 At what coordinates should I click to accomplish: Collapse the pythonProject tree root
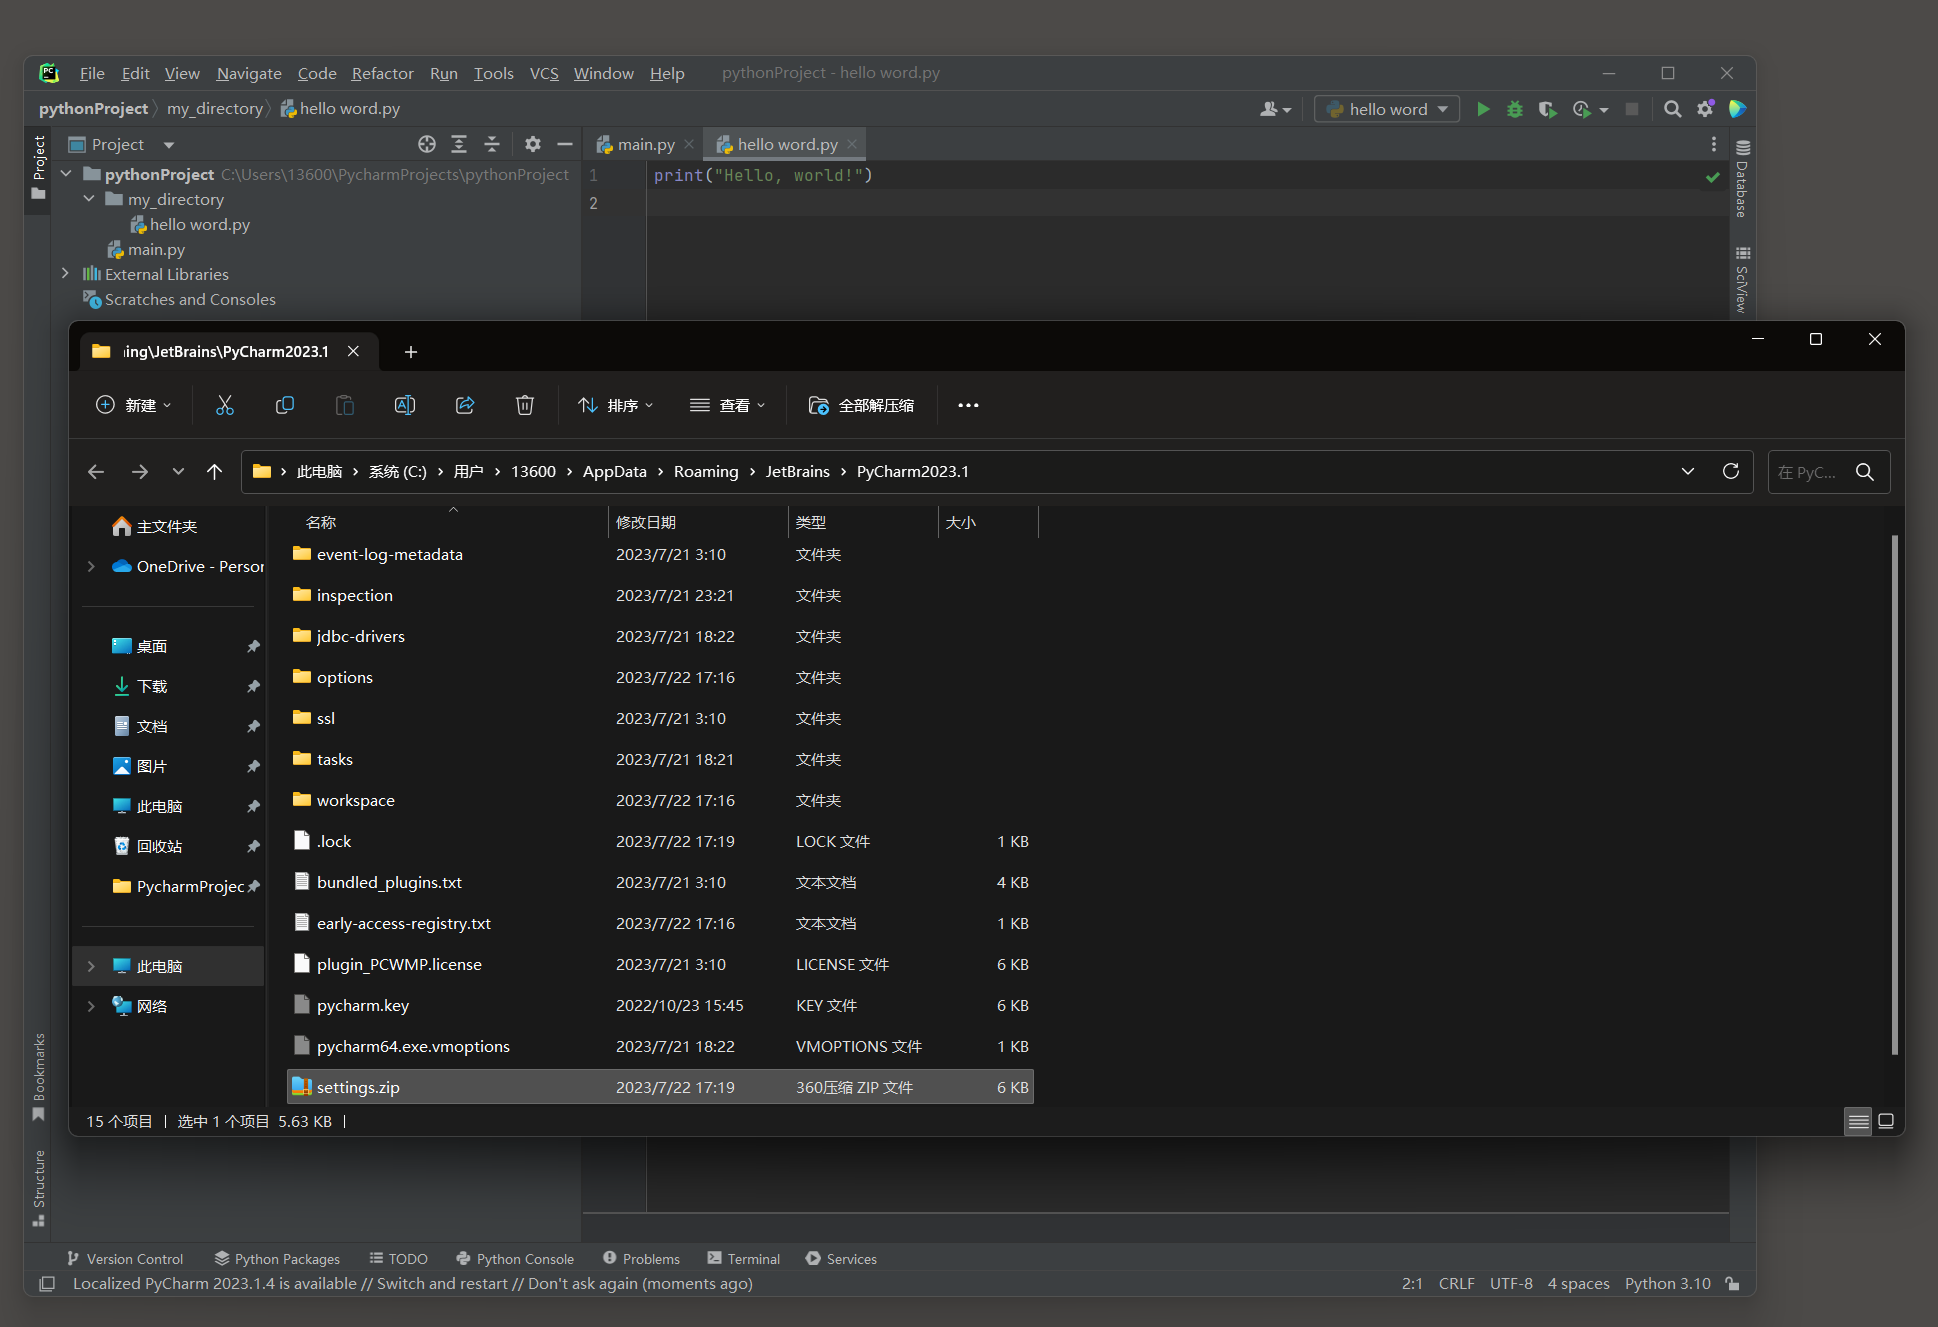click(x=67, y=174)
